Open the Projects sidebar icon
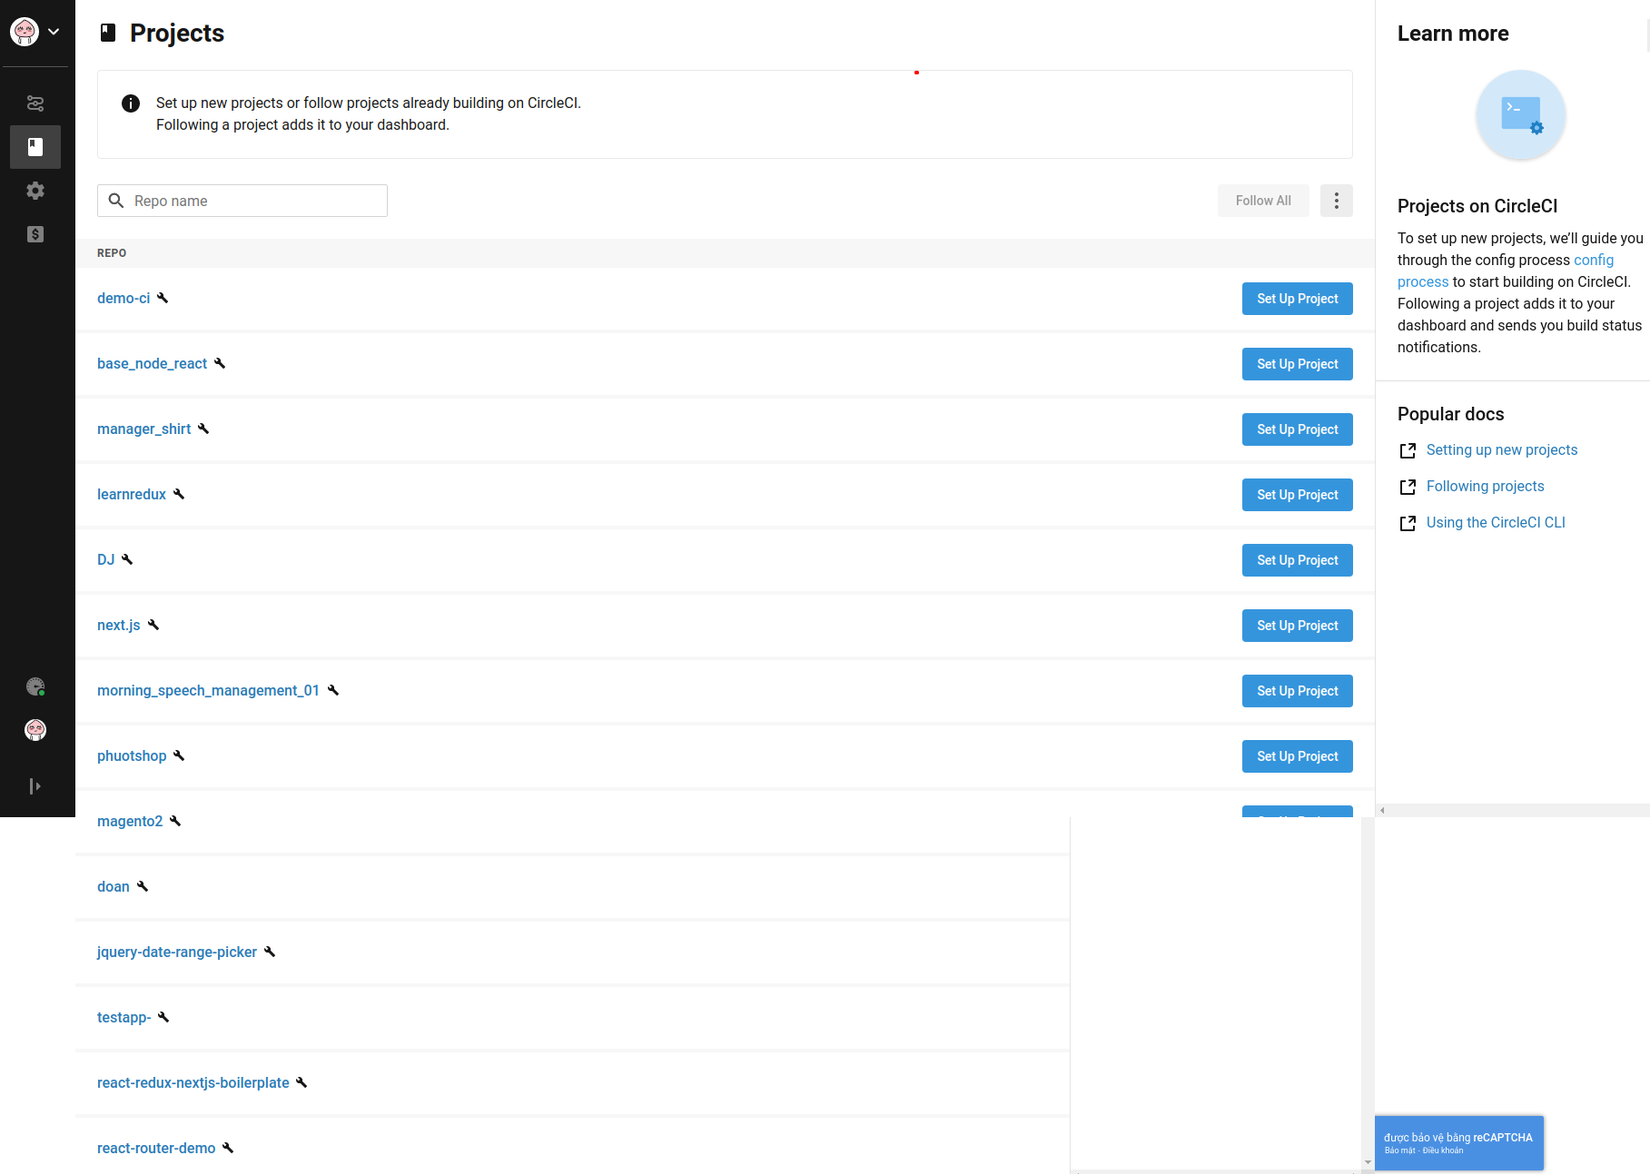The image size is (1650, 1174). [x=35, y=147]
